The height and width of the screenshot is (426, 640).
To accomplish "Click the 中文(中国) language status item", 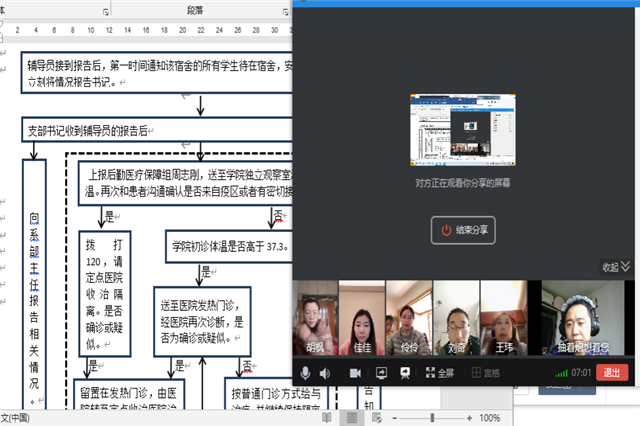I will tap(18, 417).
